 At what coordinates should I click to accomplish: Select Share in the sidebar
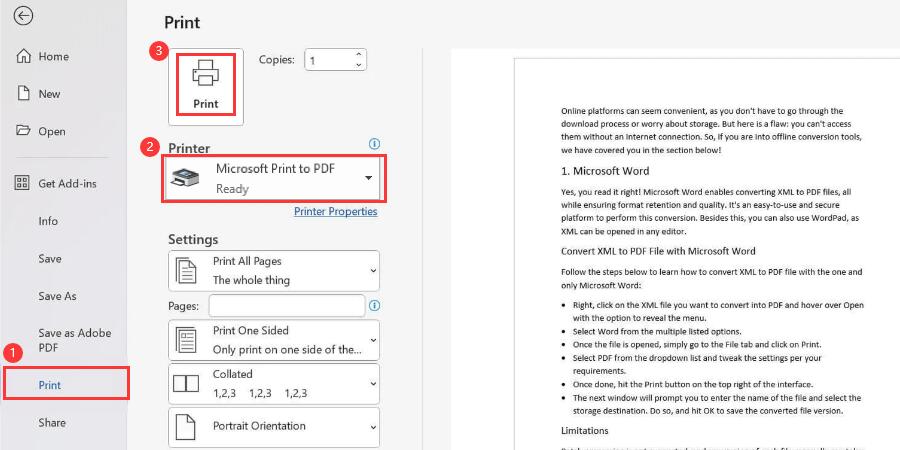pyautogui.click(x=52, y=422)
